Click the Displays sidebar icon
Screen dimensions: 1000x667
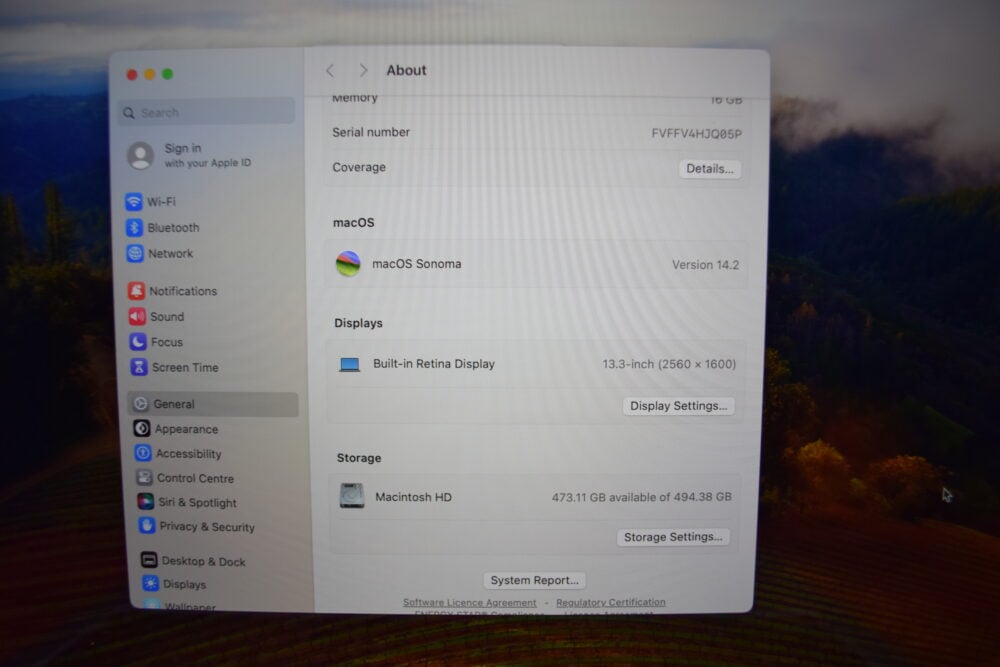pos(151,583)
